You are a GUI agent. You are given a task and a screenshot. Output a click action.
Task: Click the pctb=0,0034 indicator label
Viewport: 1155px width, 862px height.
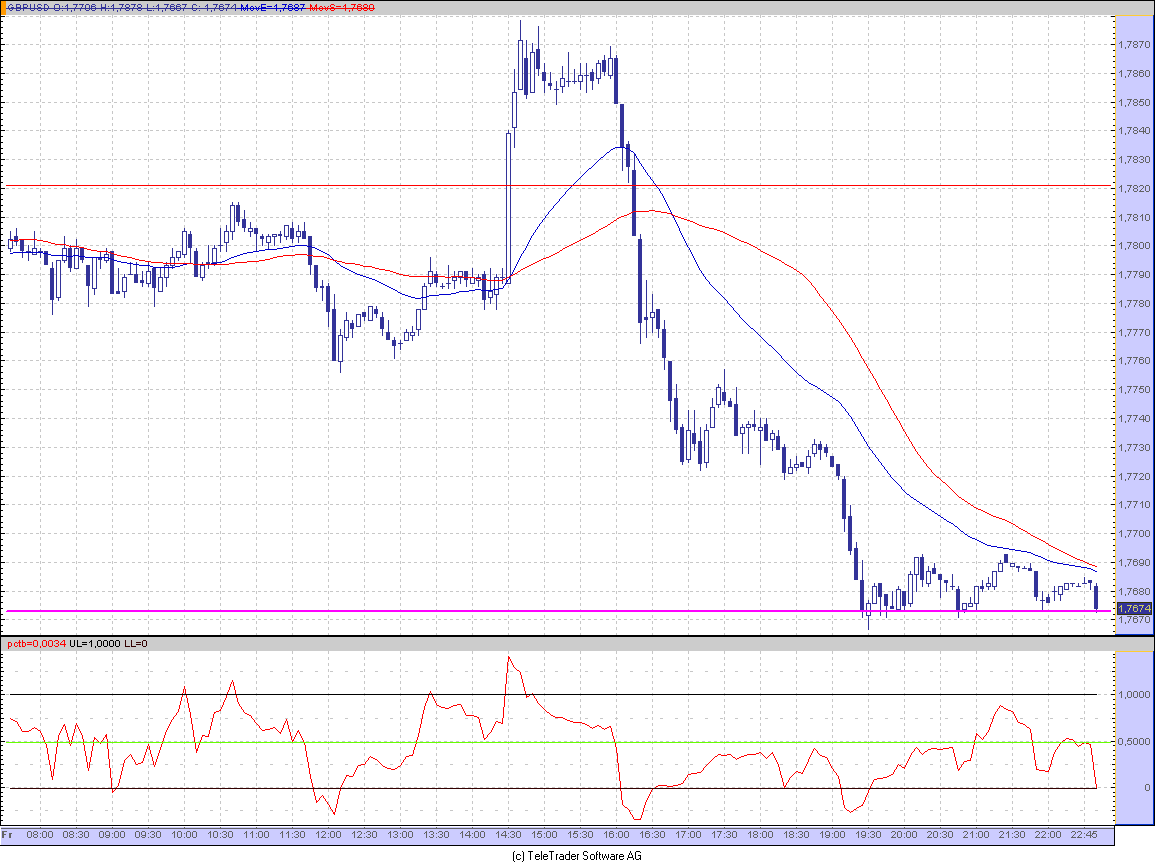37,643
